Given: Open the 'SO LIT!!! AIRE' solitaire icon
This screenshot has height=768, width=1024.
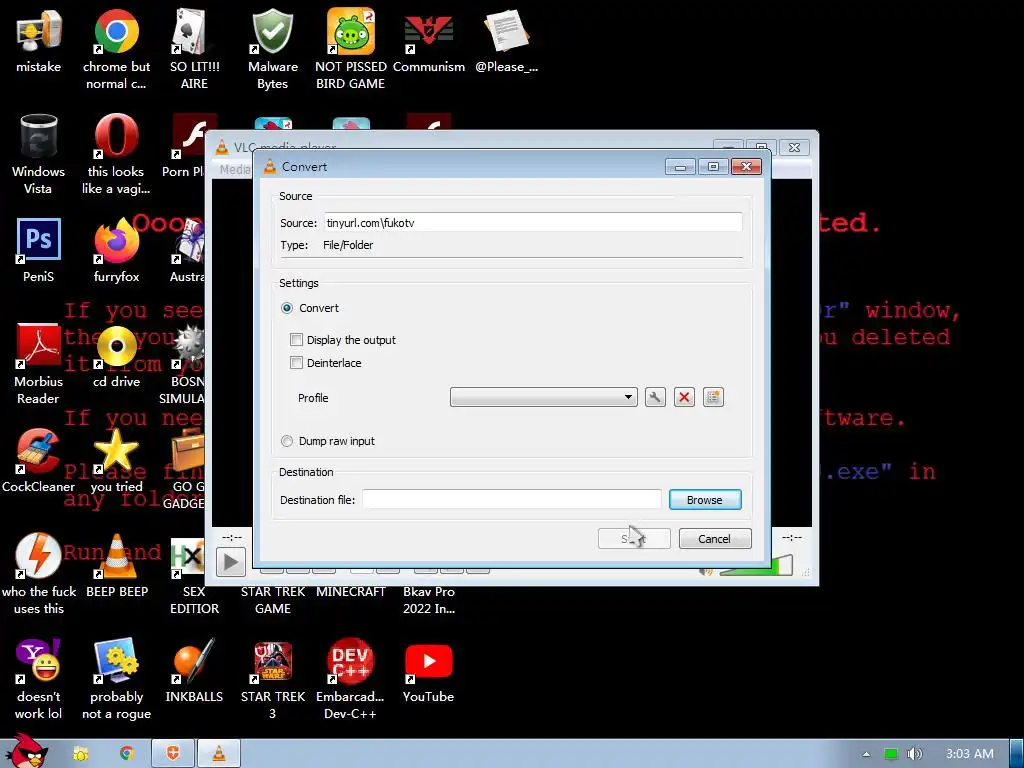Looking at the screenshot, I should [194, 49].
